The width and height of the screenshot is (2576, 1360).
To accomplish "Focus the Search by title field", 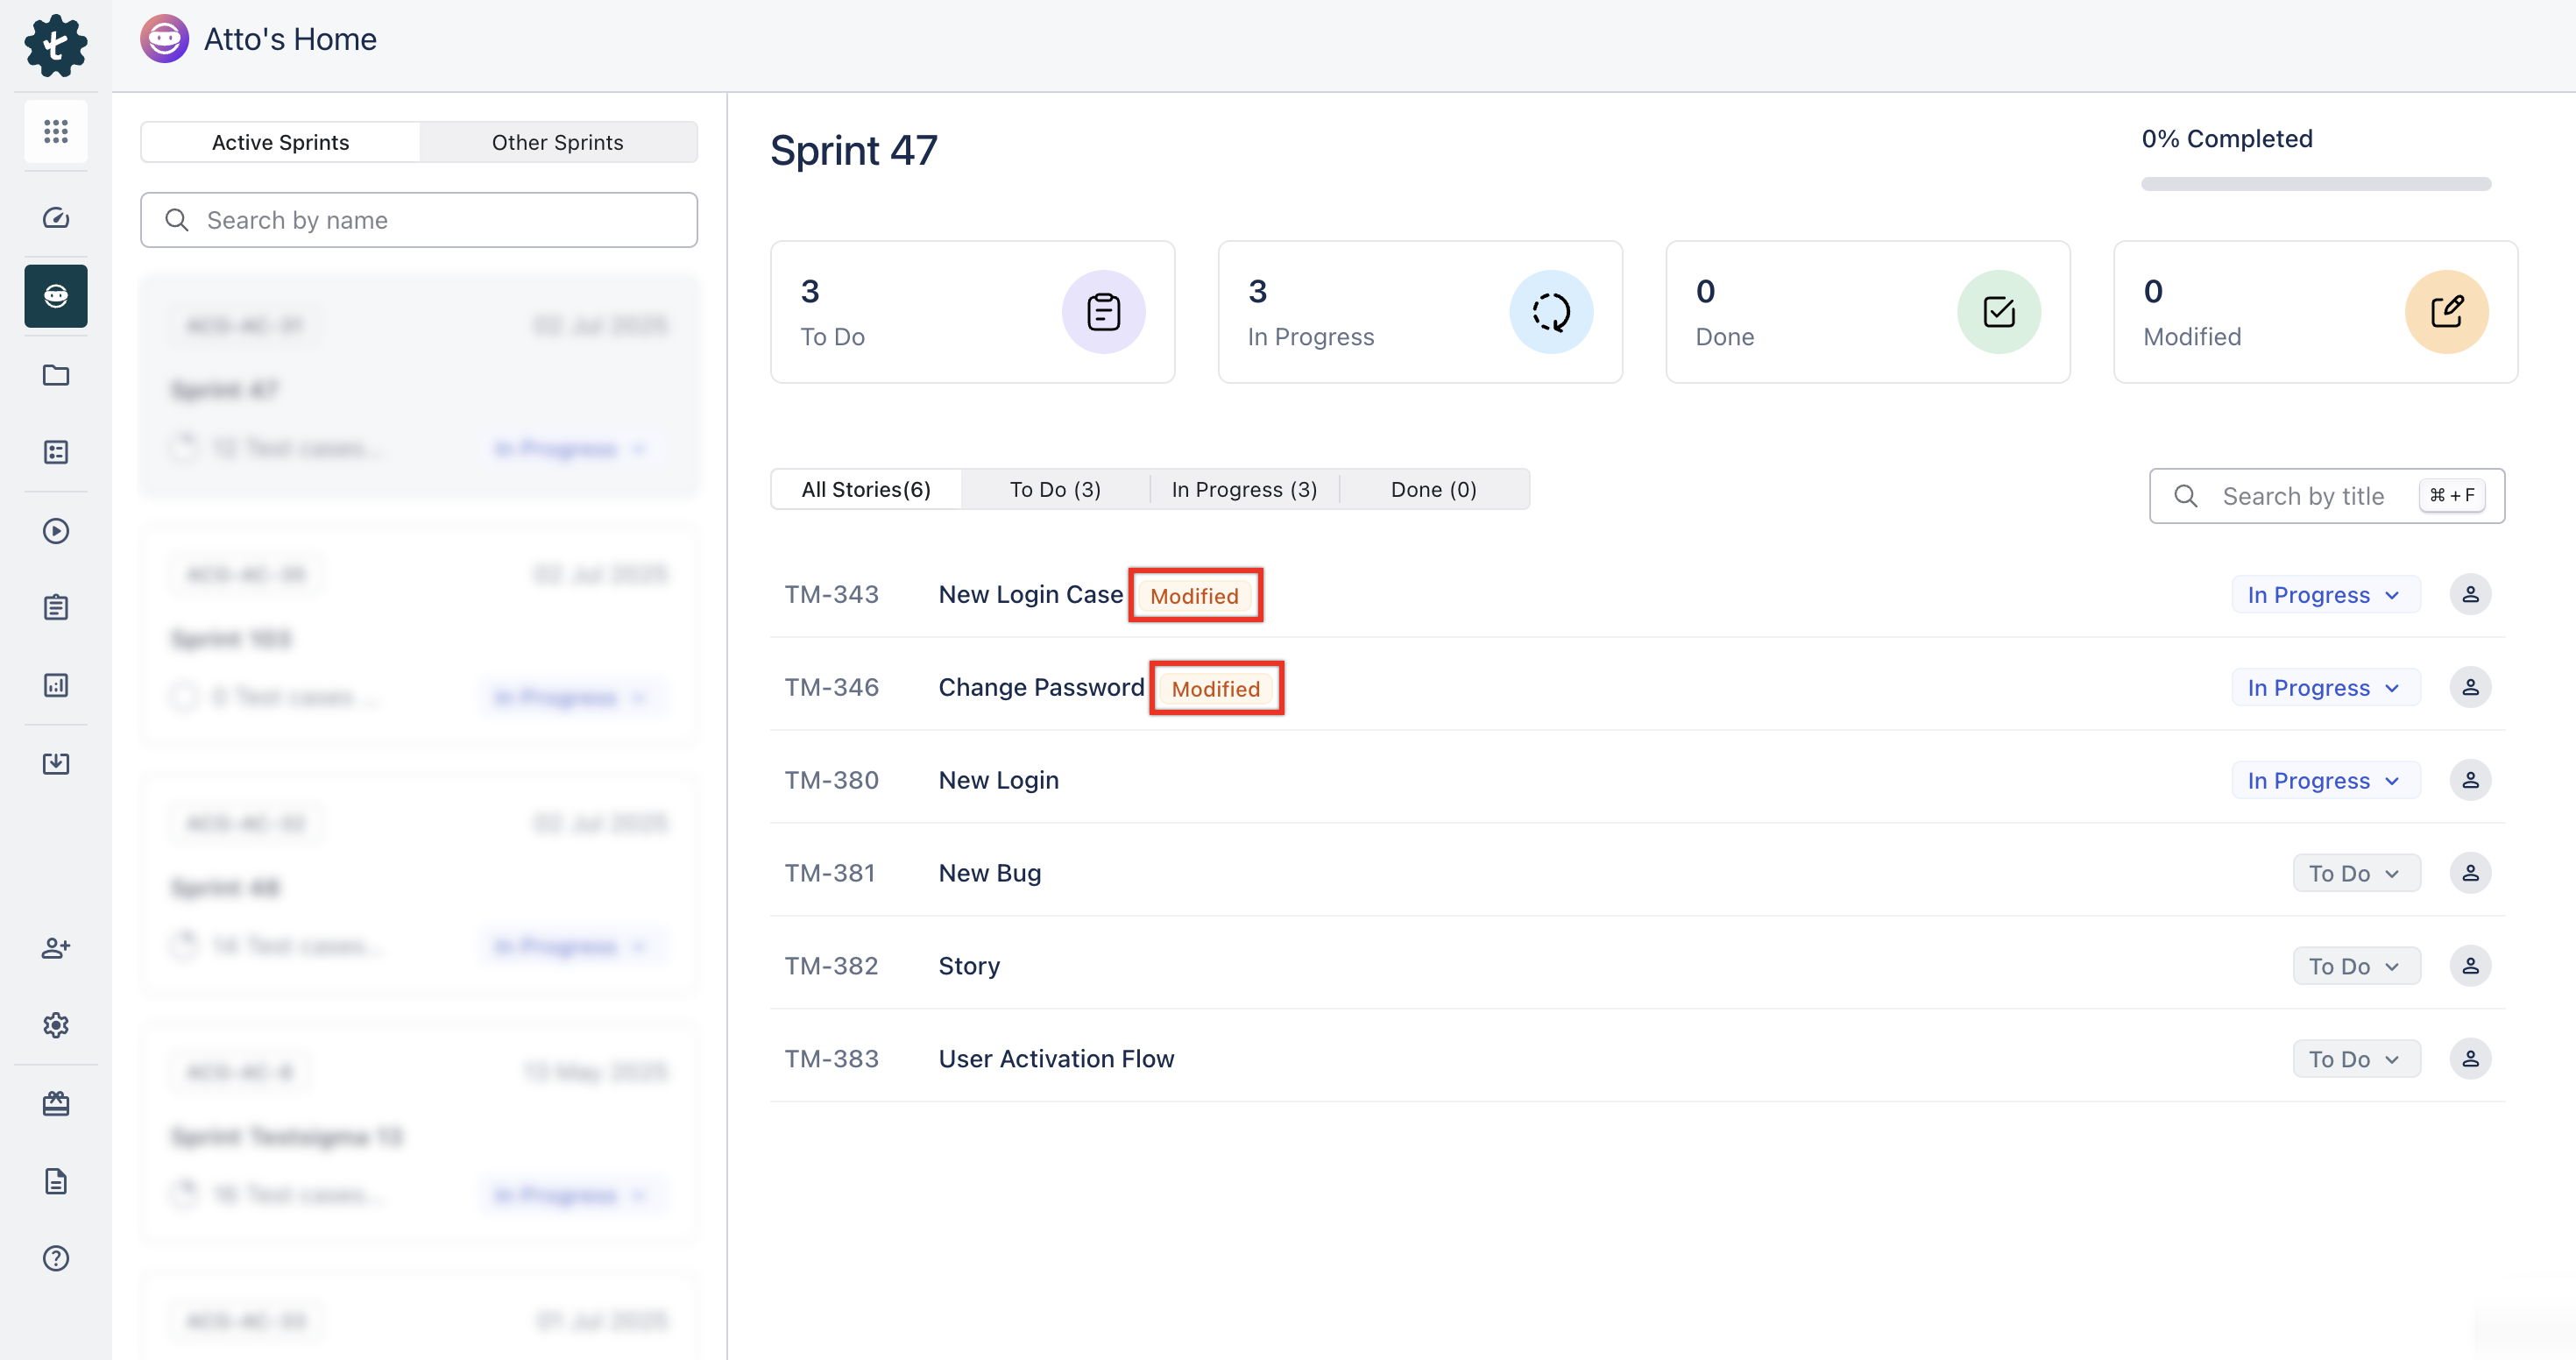I will click(2301, 496).
